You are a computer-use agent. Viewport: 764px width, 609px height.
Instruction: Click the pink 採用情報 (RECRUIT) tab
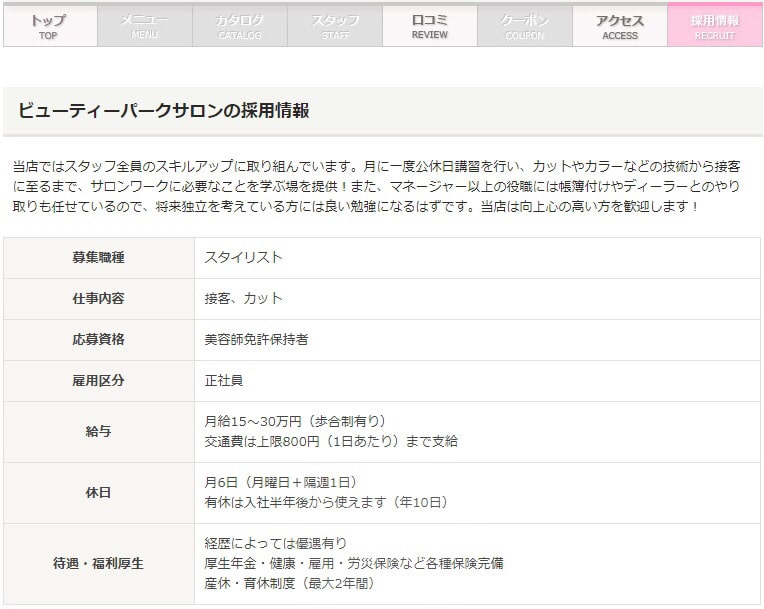(714, 26)
